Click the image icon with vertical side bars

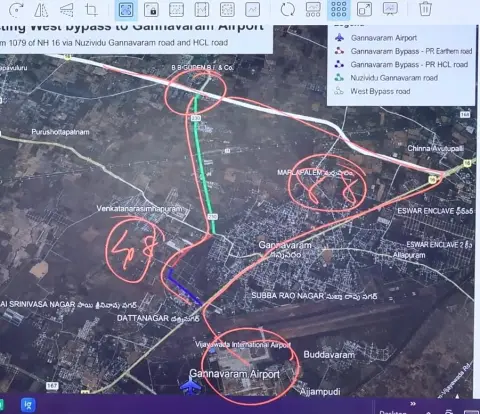[202, 10]
